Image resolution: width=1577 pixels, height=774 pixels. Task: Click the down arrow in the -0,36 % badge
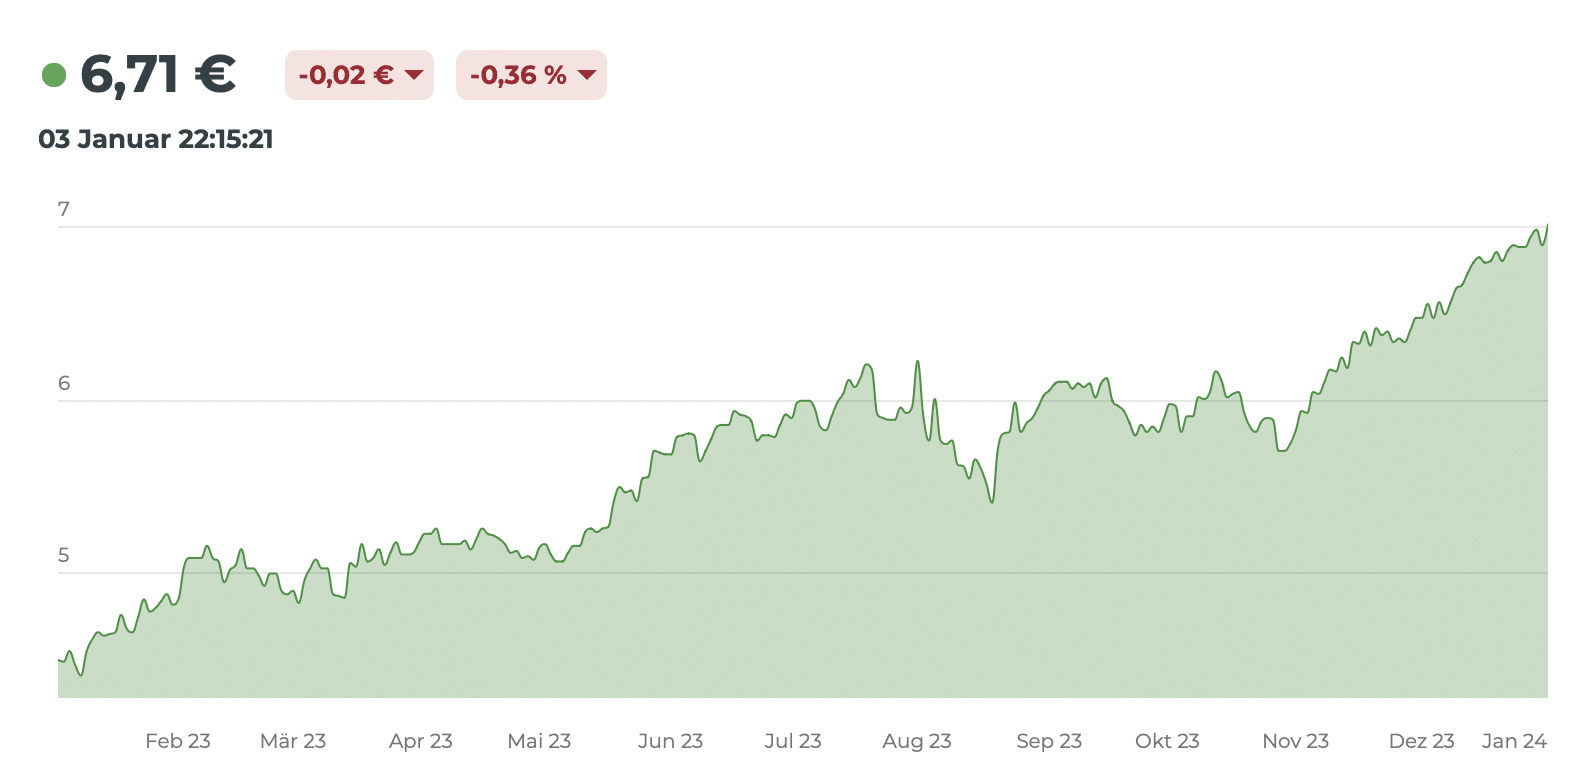pos(587,75)
